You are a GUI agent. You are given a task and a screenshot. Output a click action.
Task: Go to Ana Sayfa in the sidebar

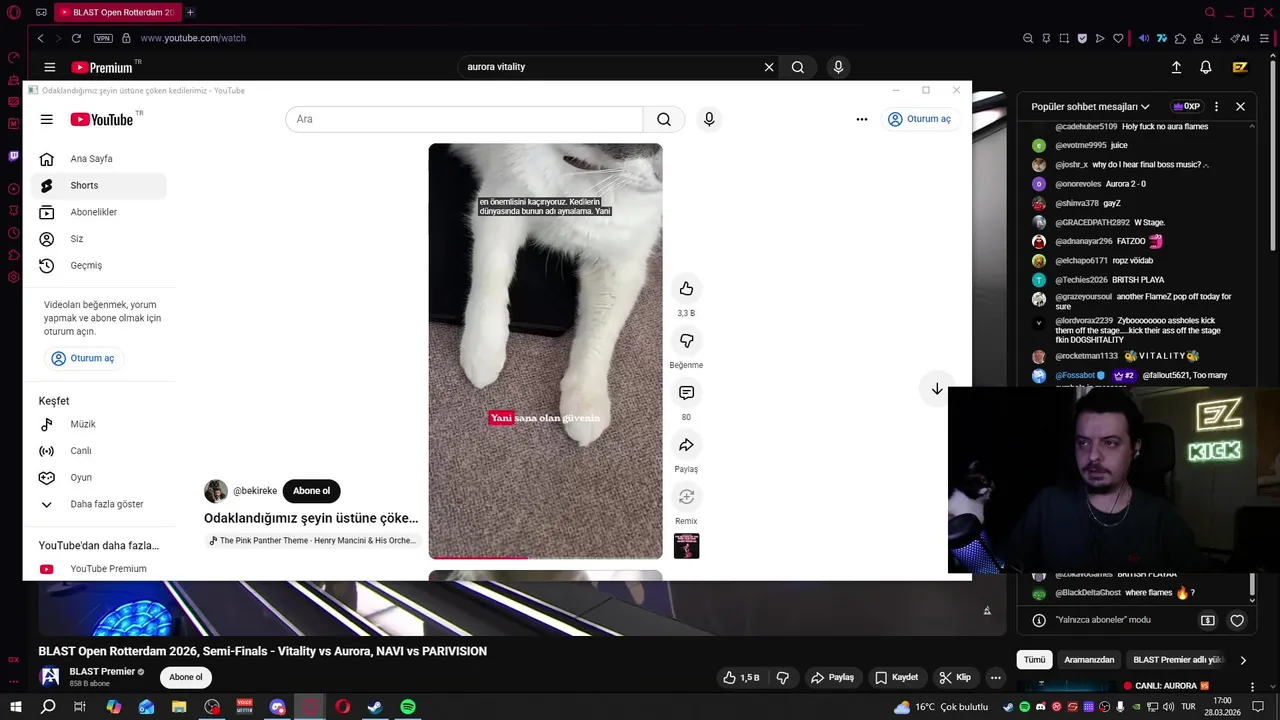click(x=98, y=159)
